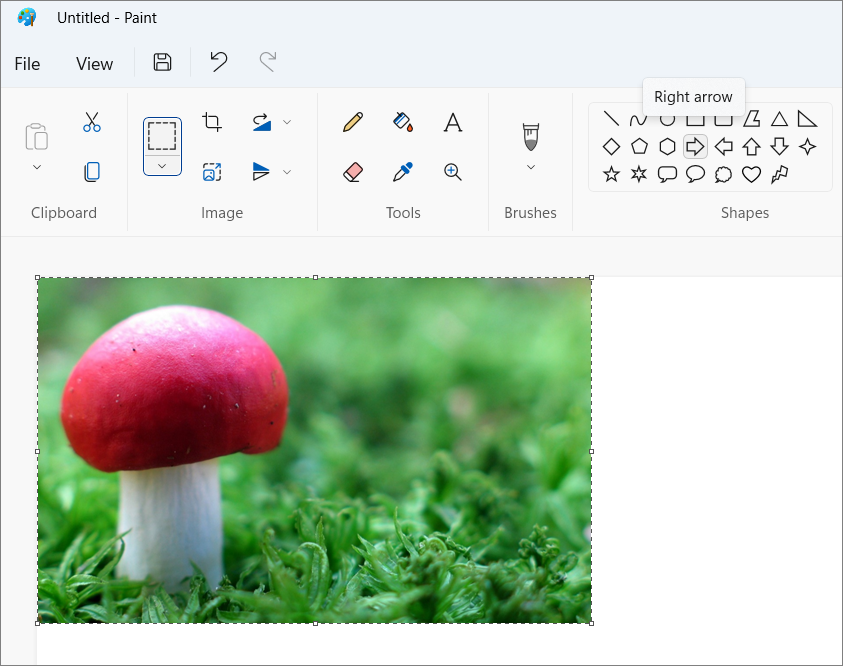843x666 pixels.
Task: Open the File menu
Action: coord(27,64)
